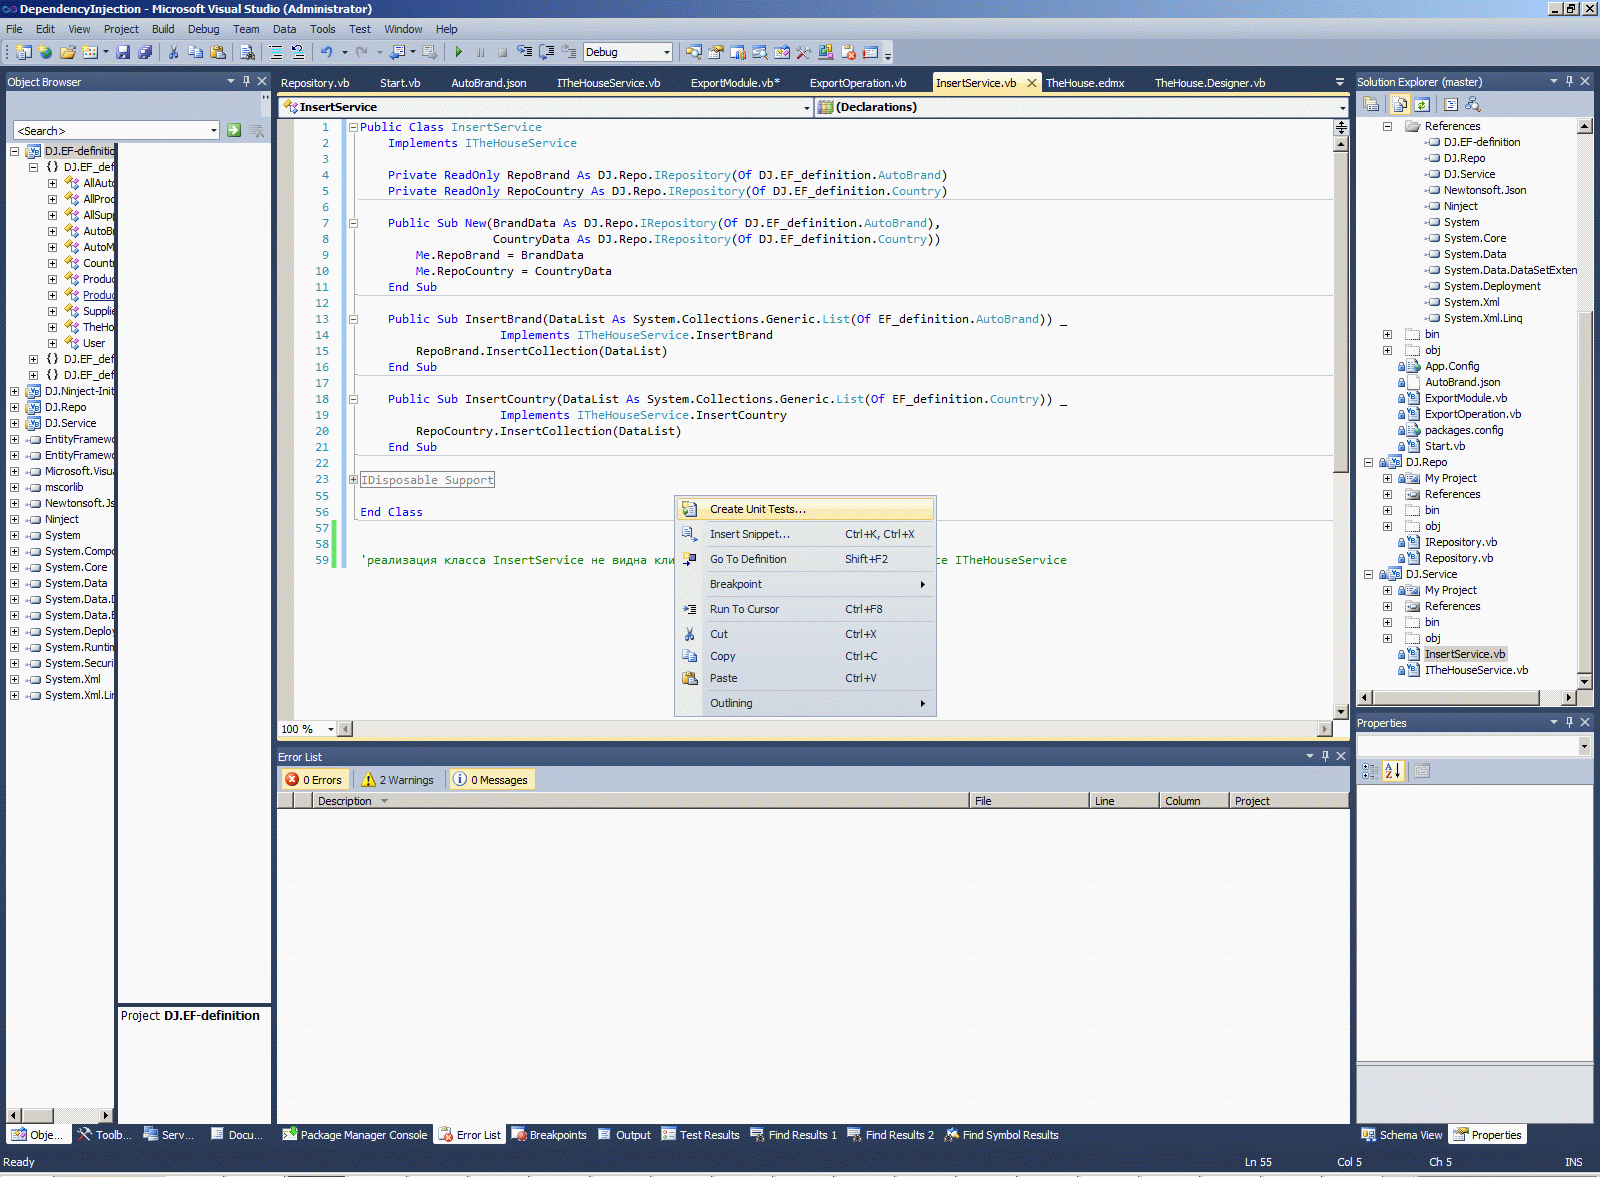Viewport: 1600px width, 1177px height.
Task: Click Refresh in the Solution Explorer toolbar
Action: click(1422, 104)
